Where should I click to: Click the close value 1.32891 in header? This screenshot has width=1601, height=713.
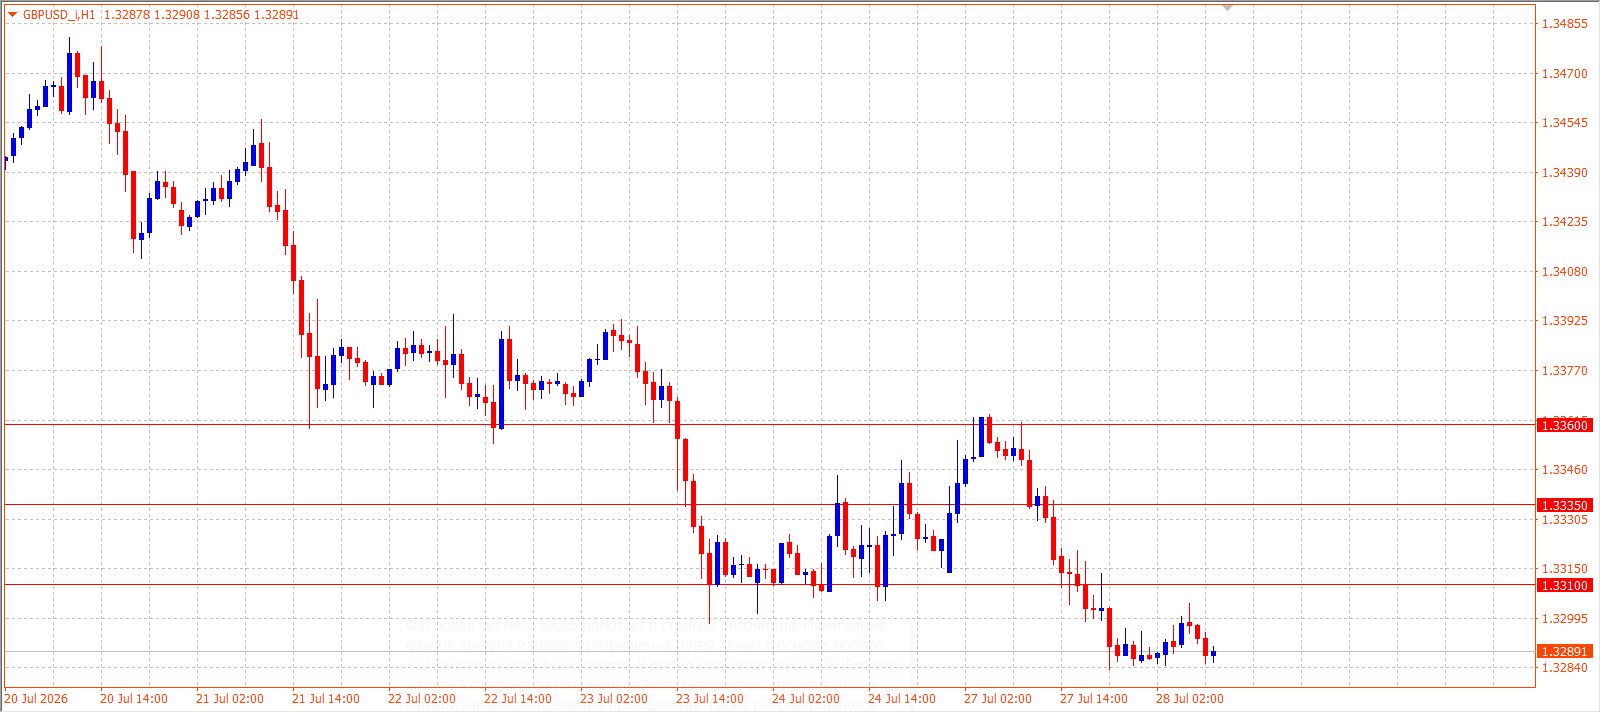tap(276, 15)
